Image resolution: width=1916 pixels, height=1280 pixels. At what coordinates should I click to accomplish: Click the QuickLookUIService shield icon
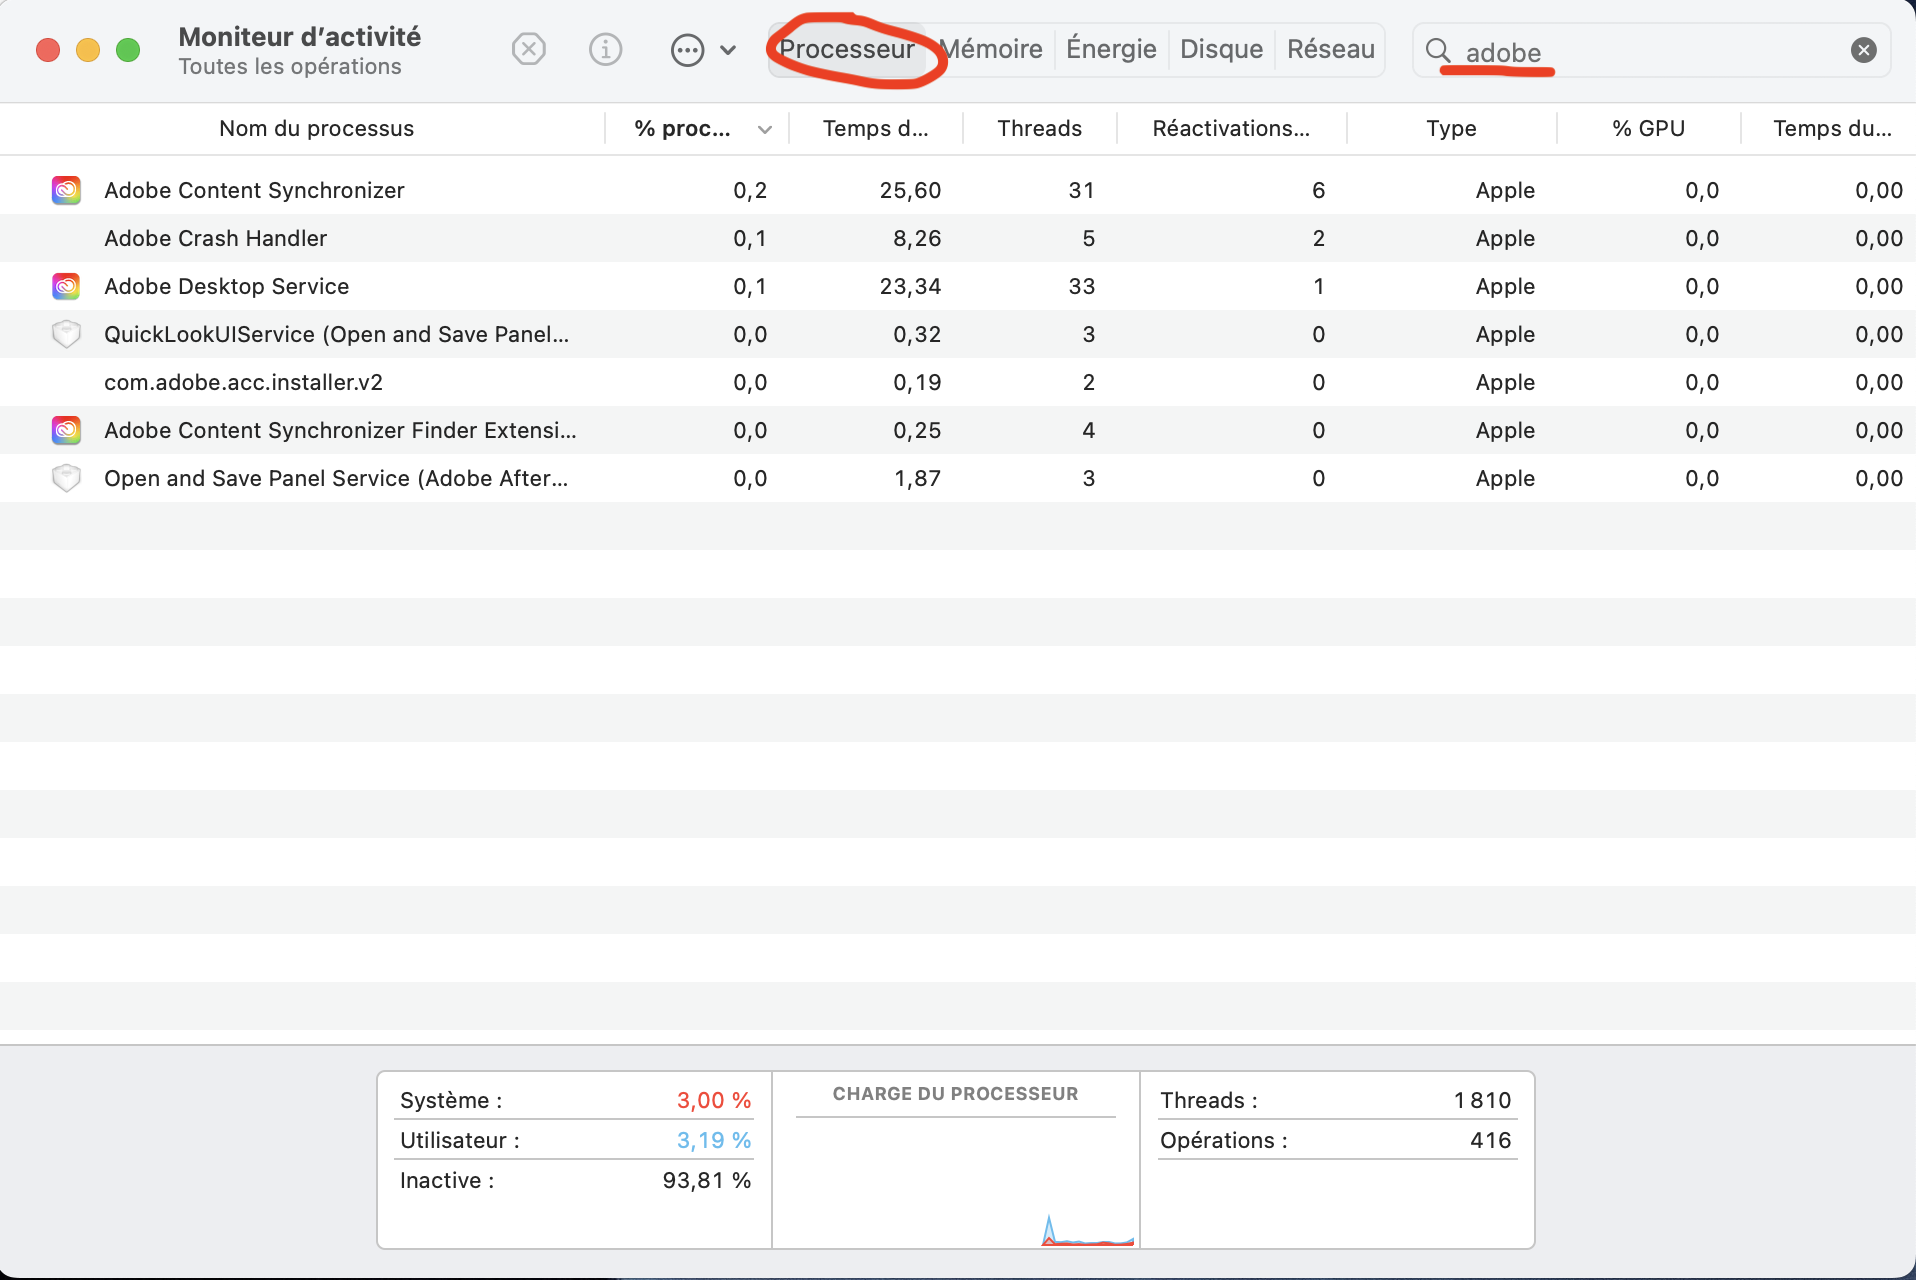click(x=65, y=334)
